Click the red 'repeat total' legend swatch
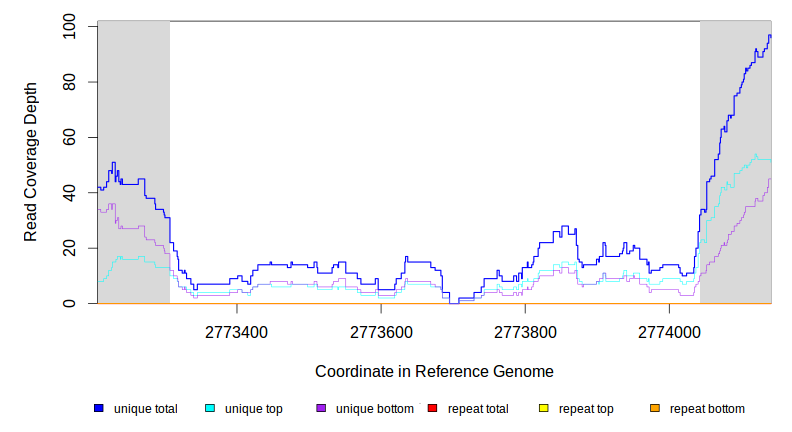 (x=432, y=409)
